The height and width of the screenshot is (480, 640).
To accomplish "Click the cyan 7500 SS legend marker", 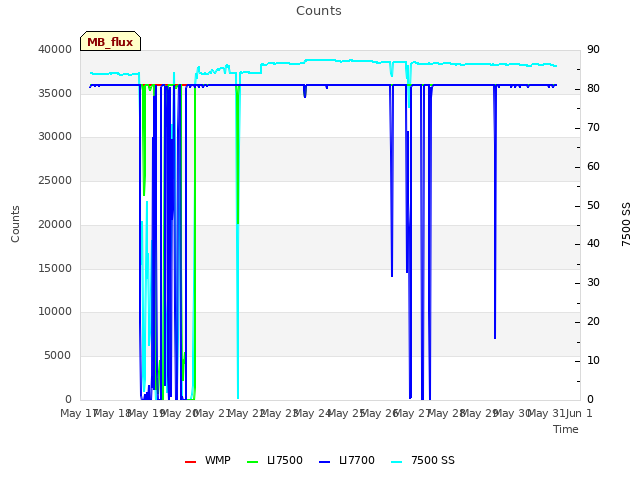I will point(397,462).
